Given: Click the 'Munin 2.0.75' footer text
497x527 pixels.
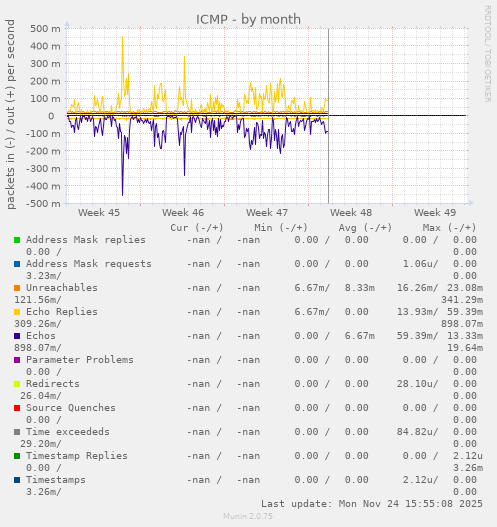Looking at the screenshot, I should [248, 516].
